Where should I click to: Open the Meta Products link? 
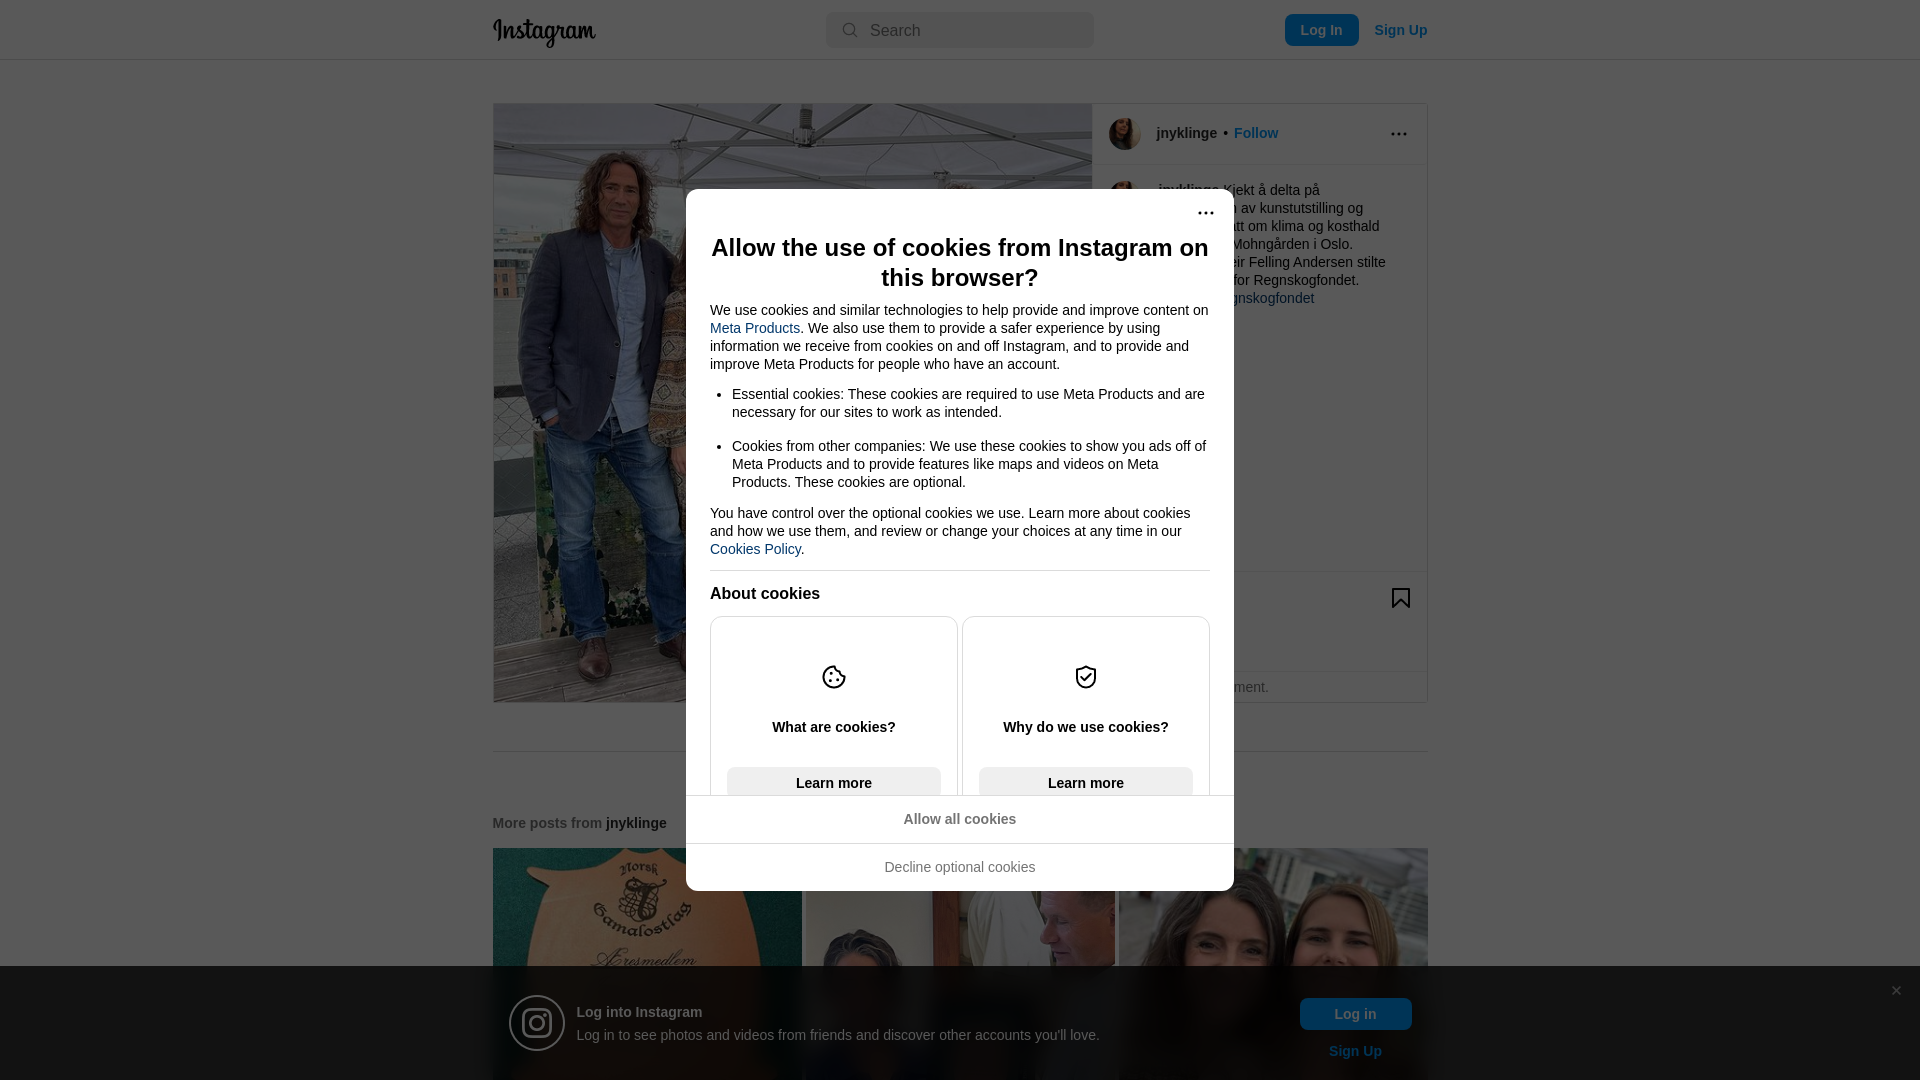point(755,328)
